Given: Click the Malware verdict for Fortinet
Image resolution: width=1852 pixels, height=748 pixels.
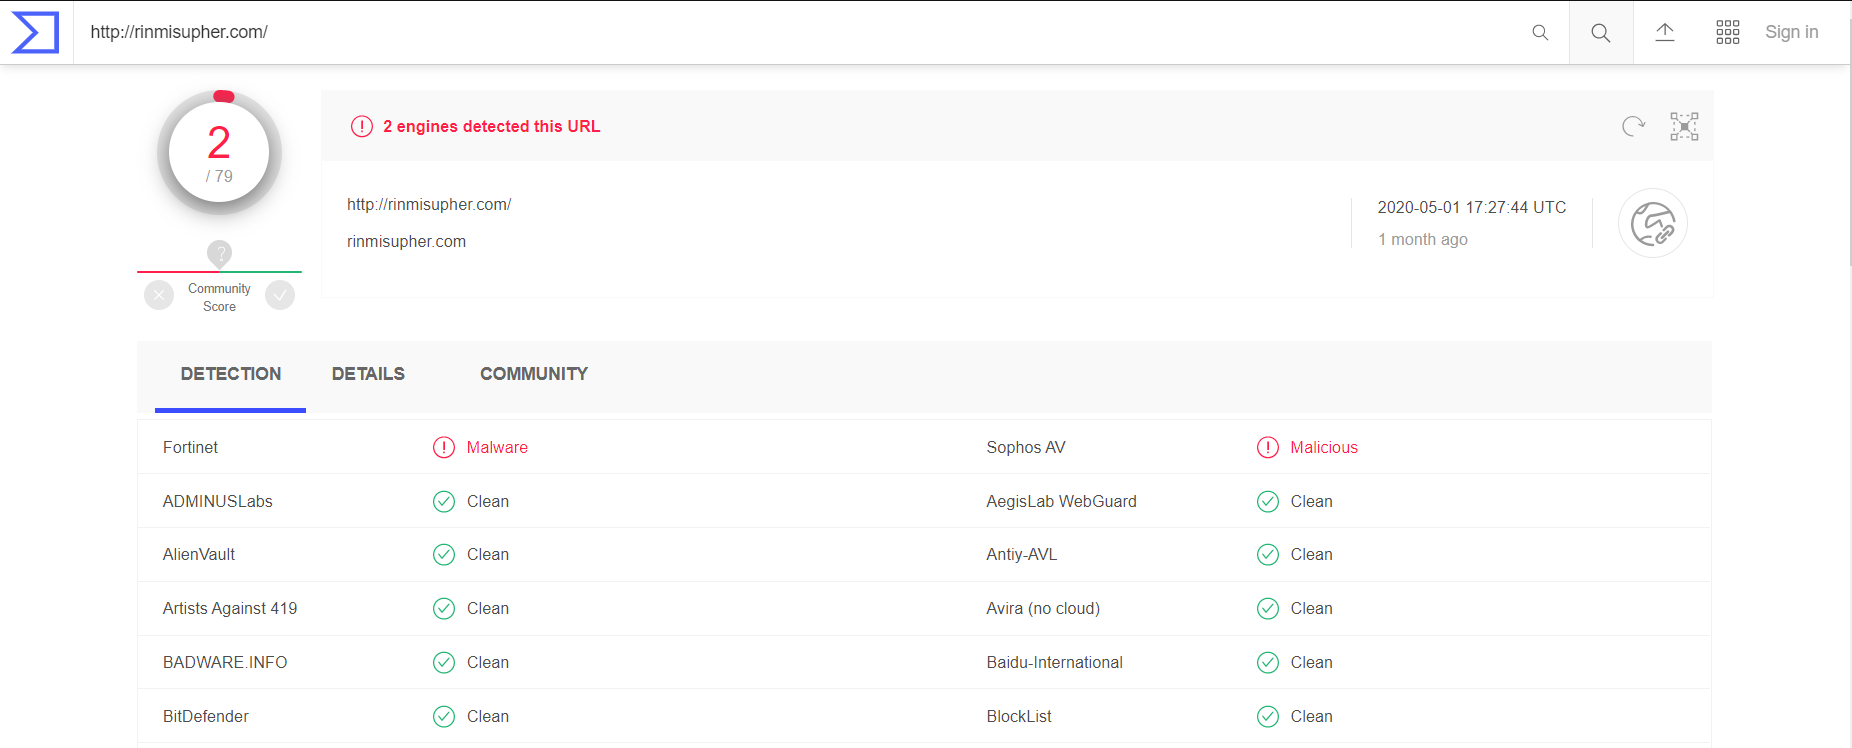Looking at the screenshot, I should (x=497, y=447).
